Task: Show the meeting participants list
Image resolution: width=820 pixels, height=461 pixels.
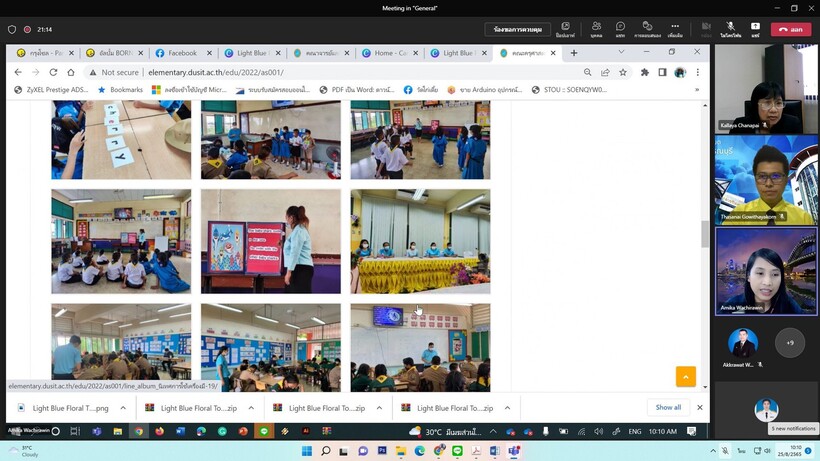Action: tap(596, 27)
